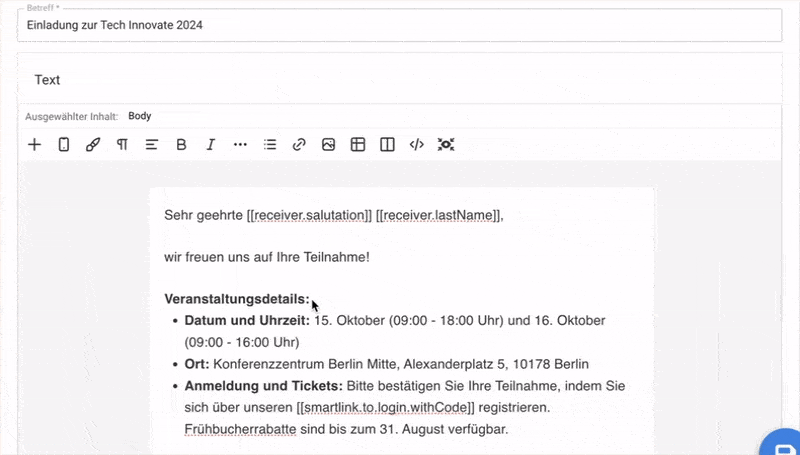Open the HTML source code view
The height and width of the screenshot is (455, 800).
(x=416, y=145)
